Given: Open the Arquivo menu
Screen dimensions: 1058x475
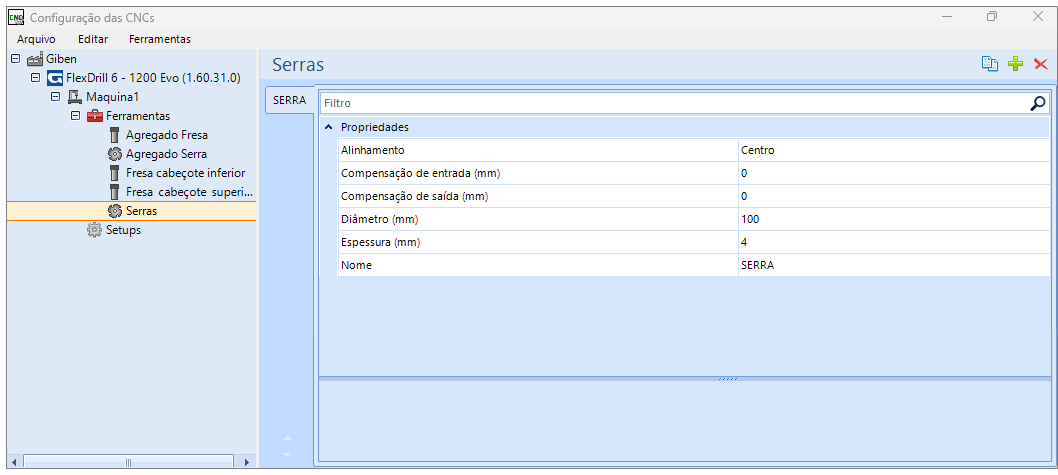Looking at the screenshot, I should [x=36, y=39].
